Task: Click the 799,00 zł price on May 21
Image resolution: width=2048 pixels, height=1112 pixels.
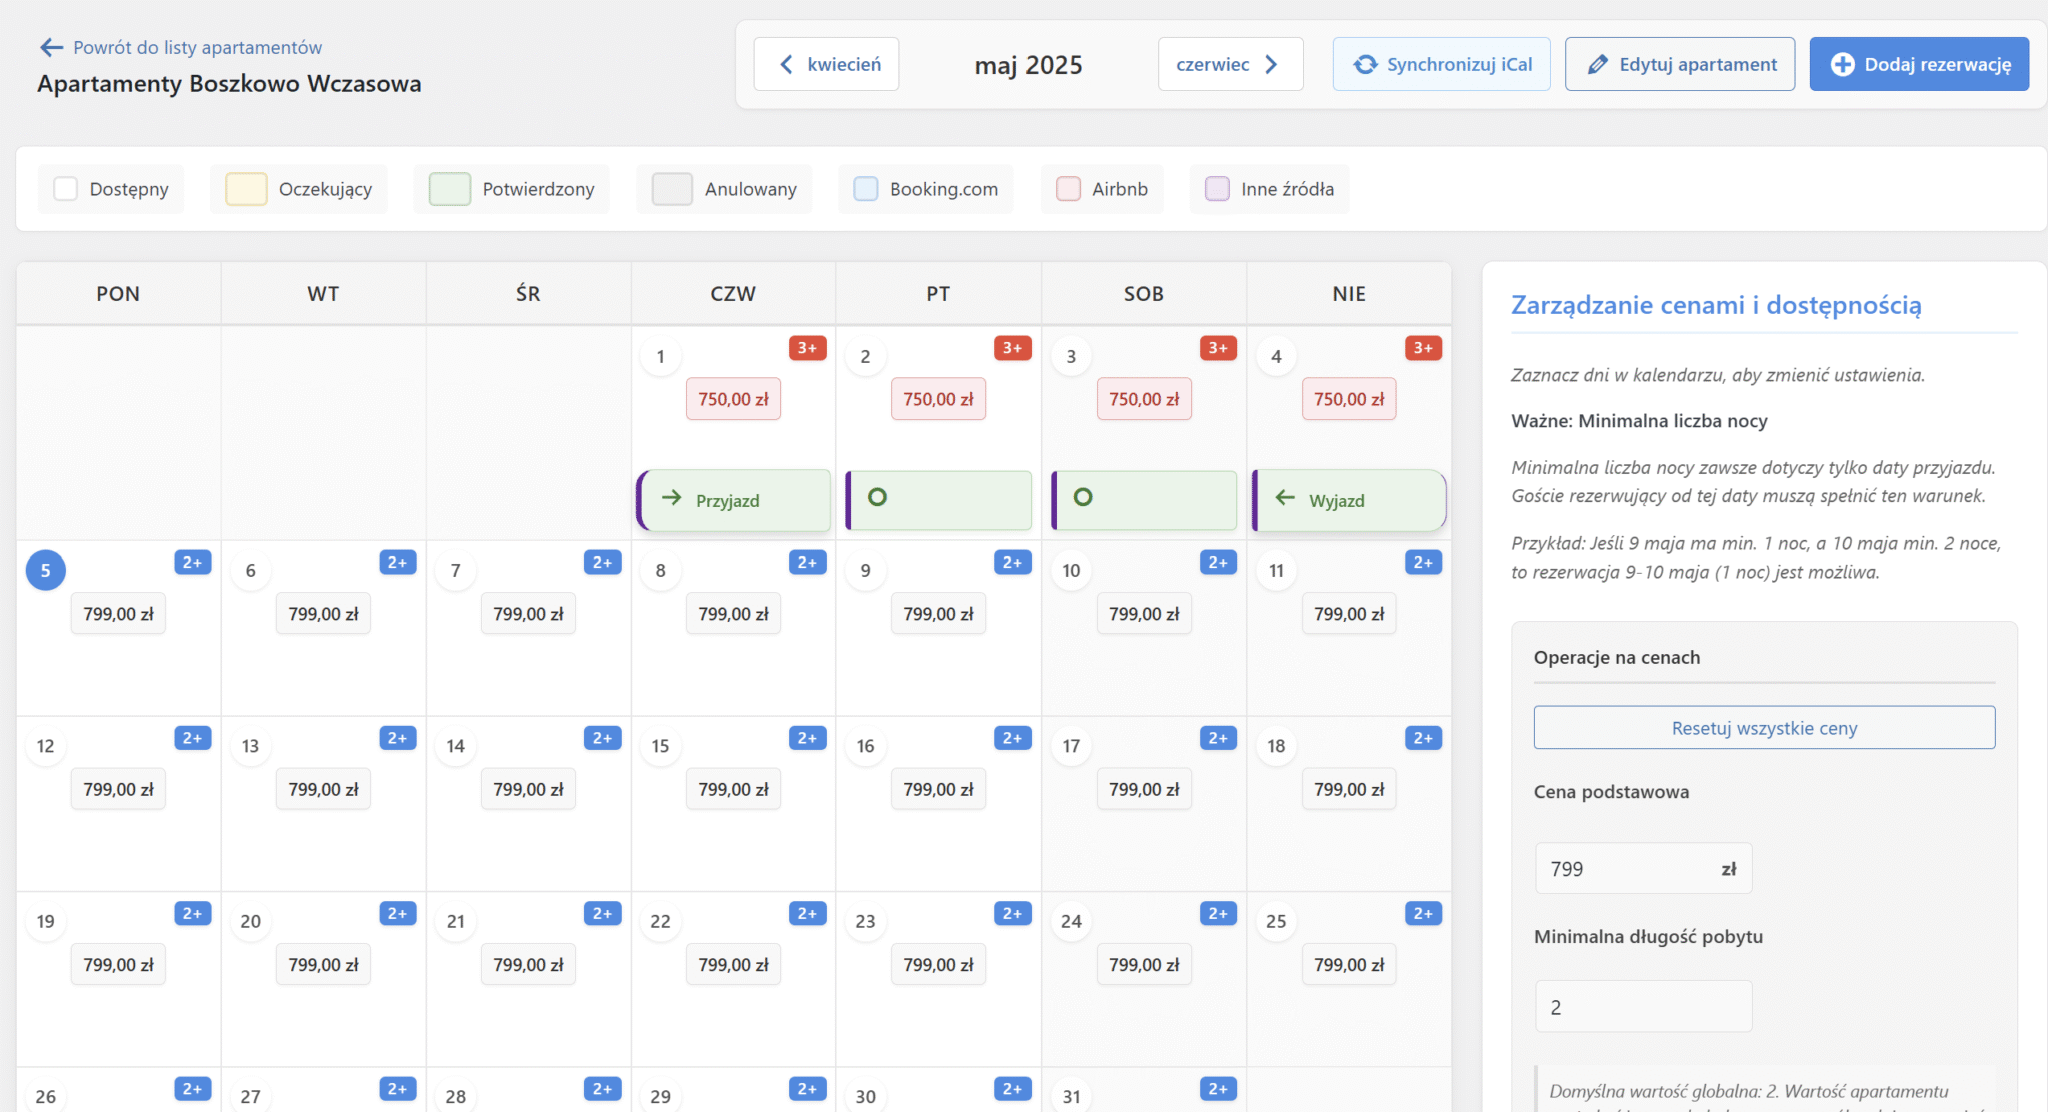Action: (528, 965)
